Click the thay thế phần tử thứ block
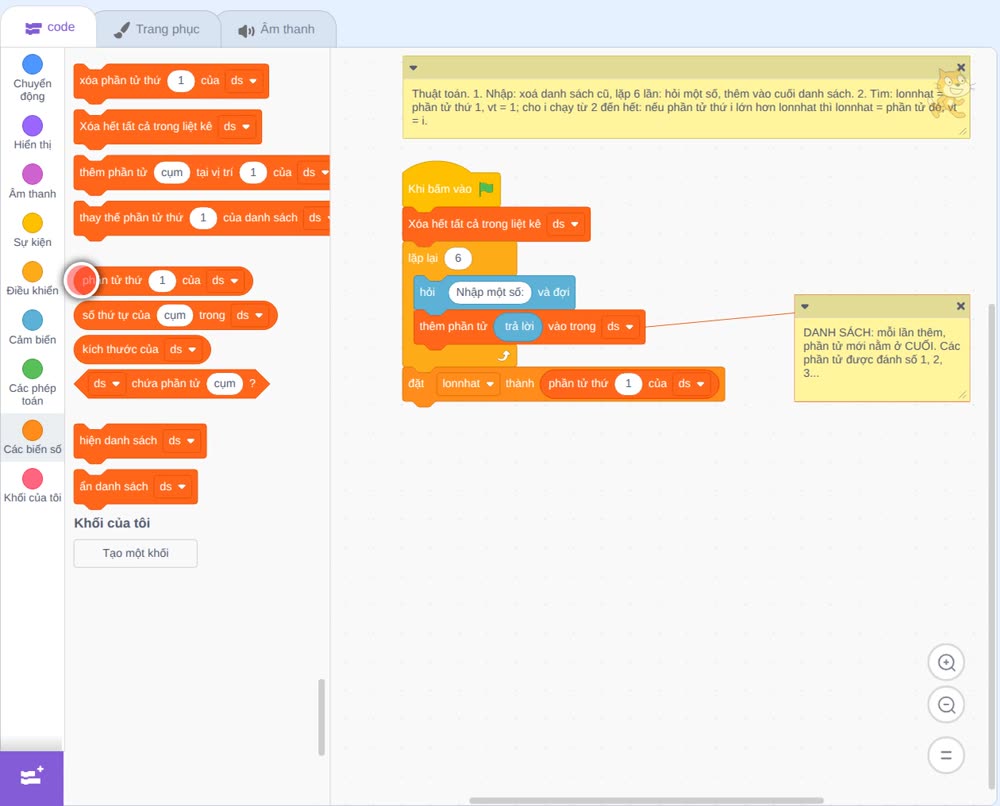Image resolution: width=1000 pixels, height=806 pixels. pos(204,218)
